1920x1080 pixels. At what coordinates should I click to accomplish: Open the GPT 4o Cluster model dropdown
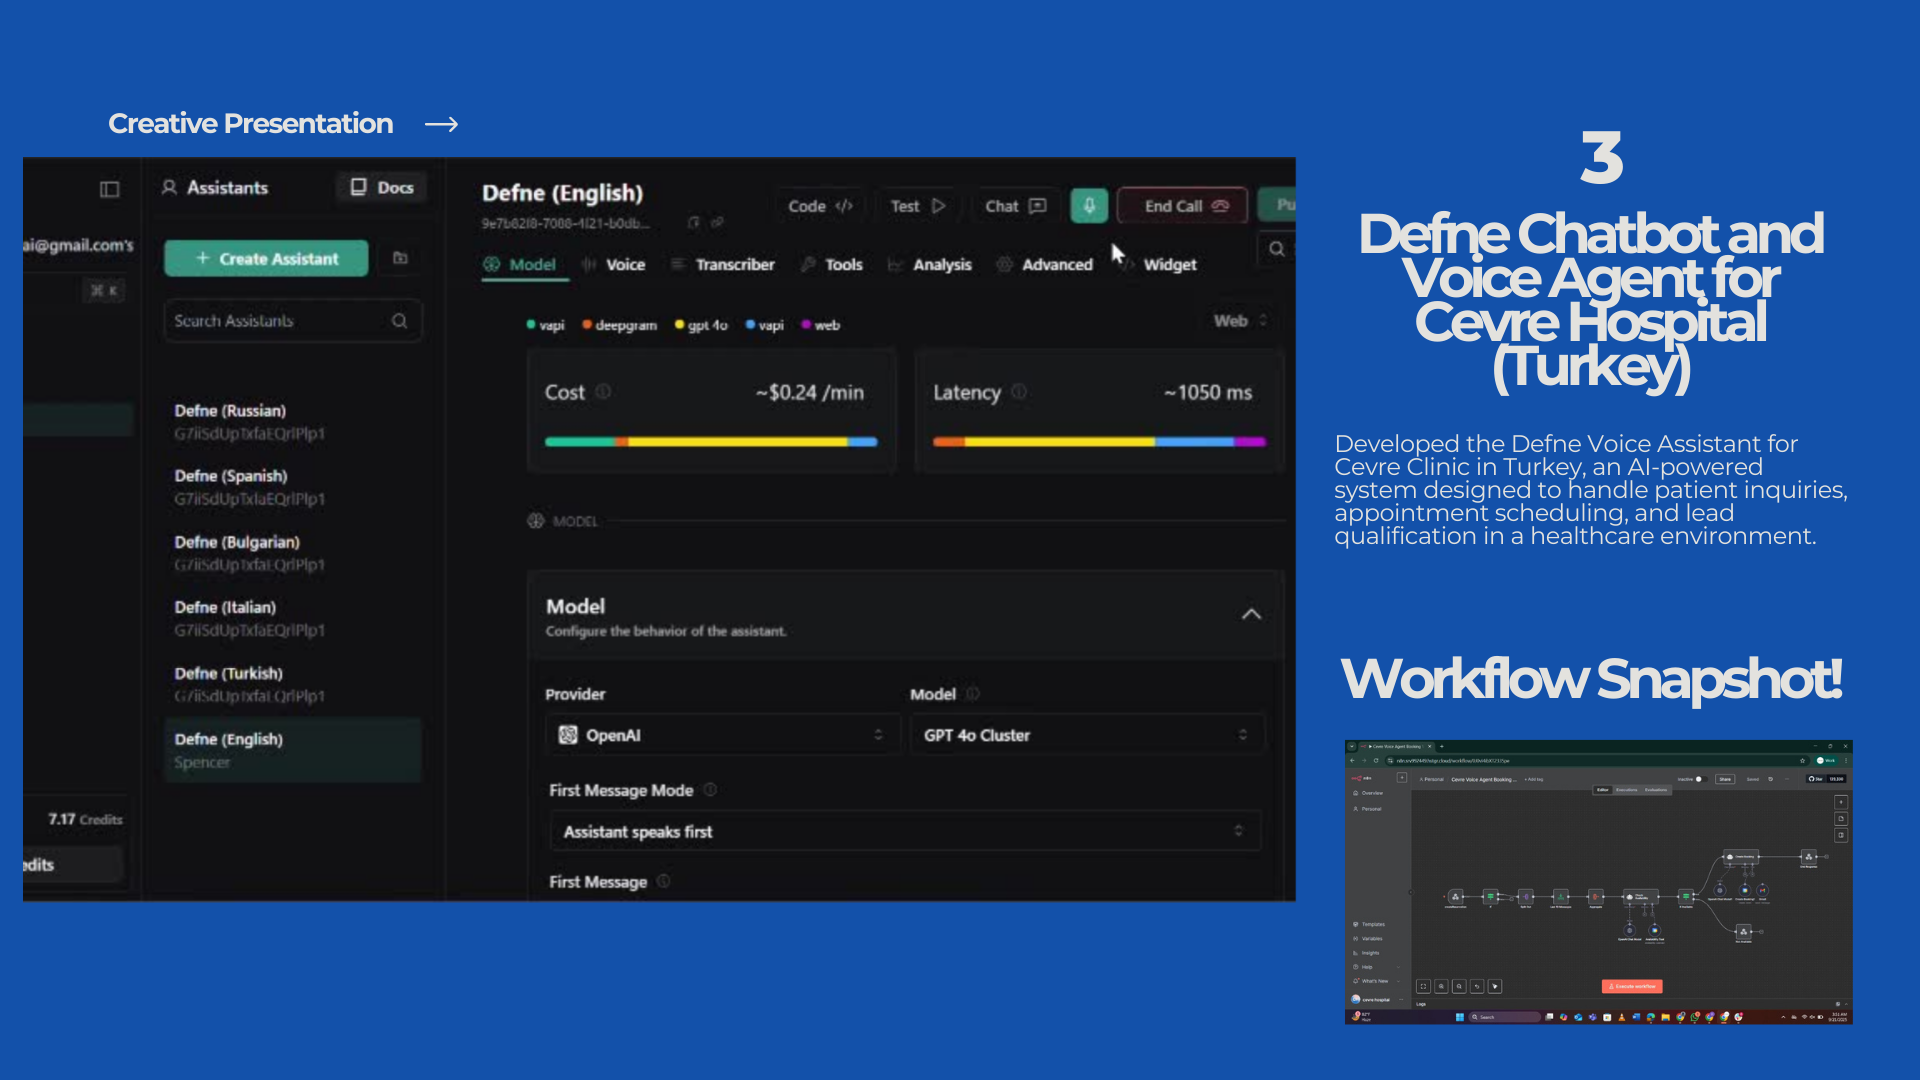pyautogui.click(x=1086, y=735)
